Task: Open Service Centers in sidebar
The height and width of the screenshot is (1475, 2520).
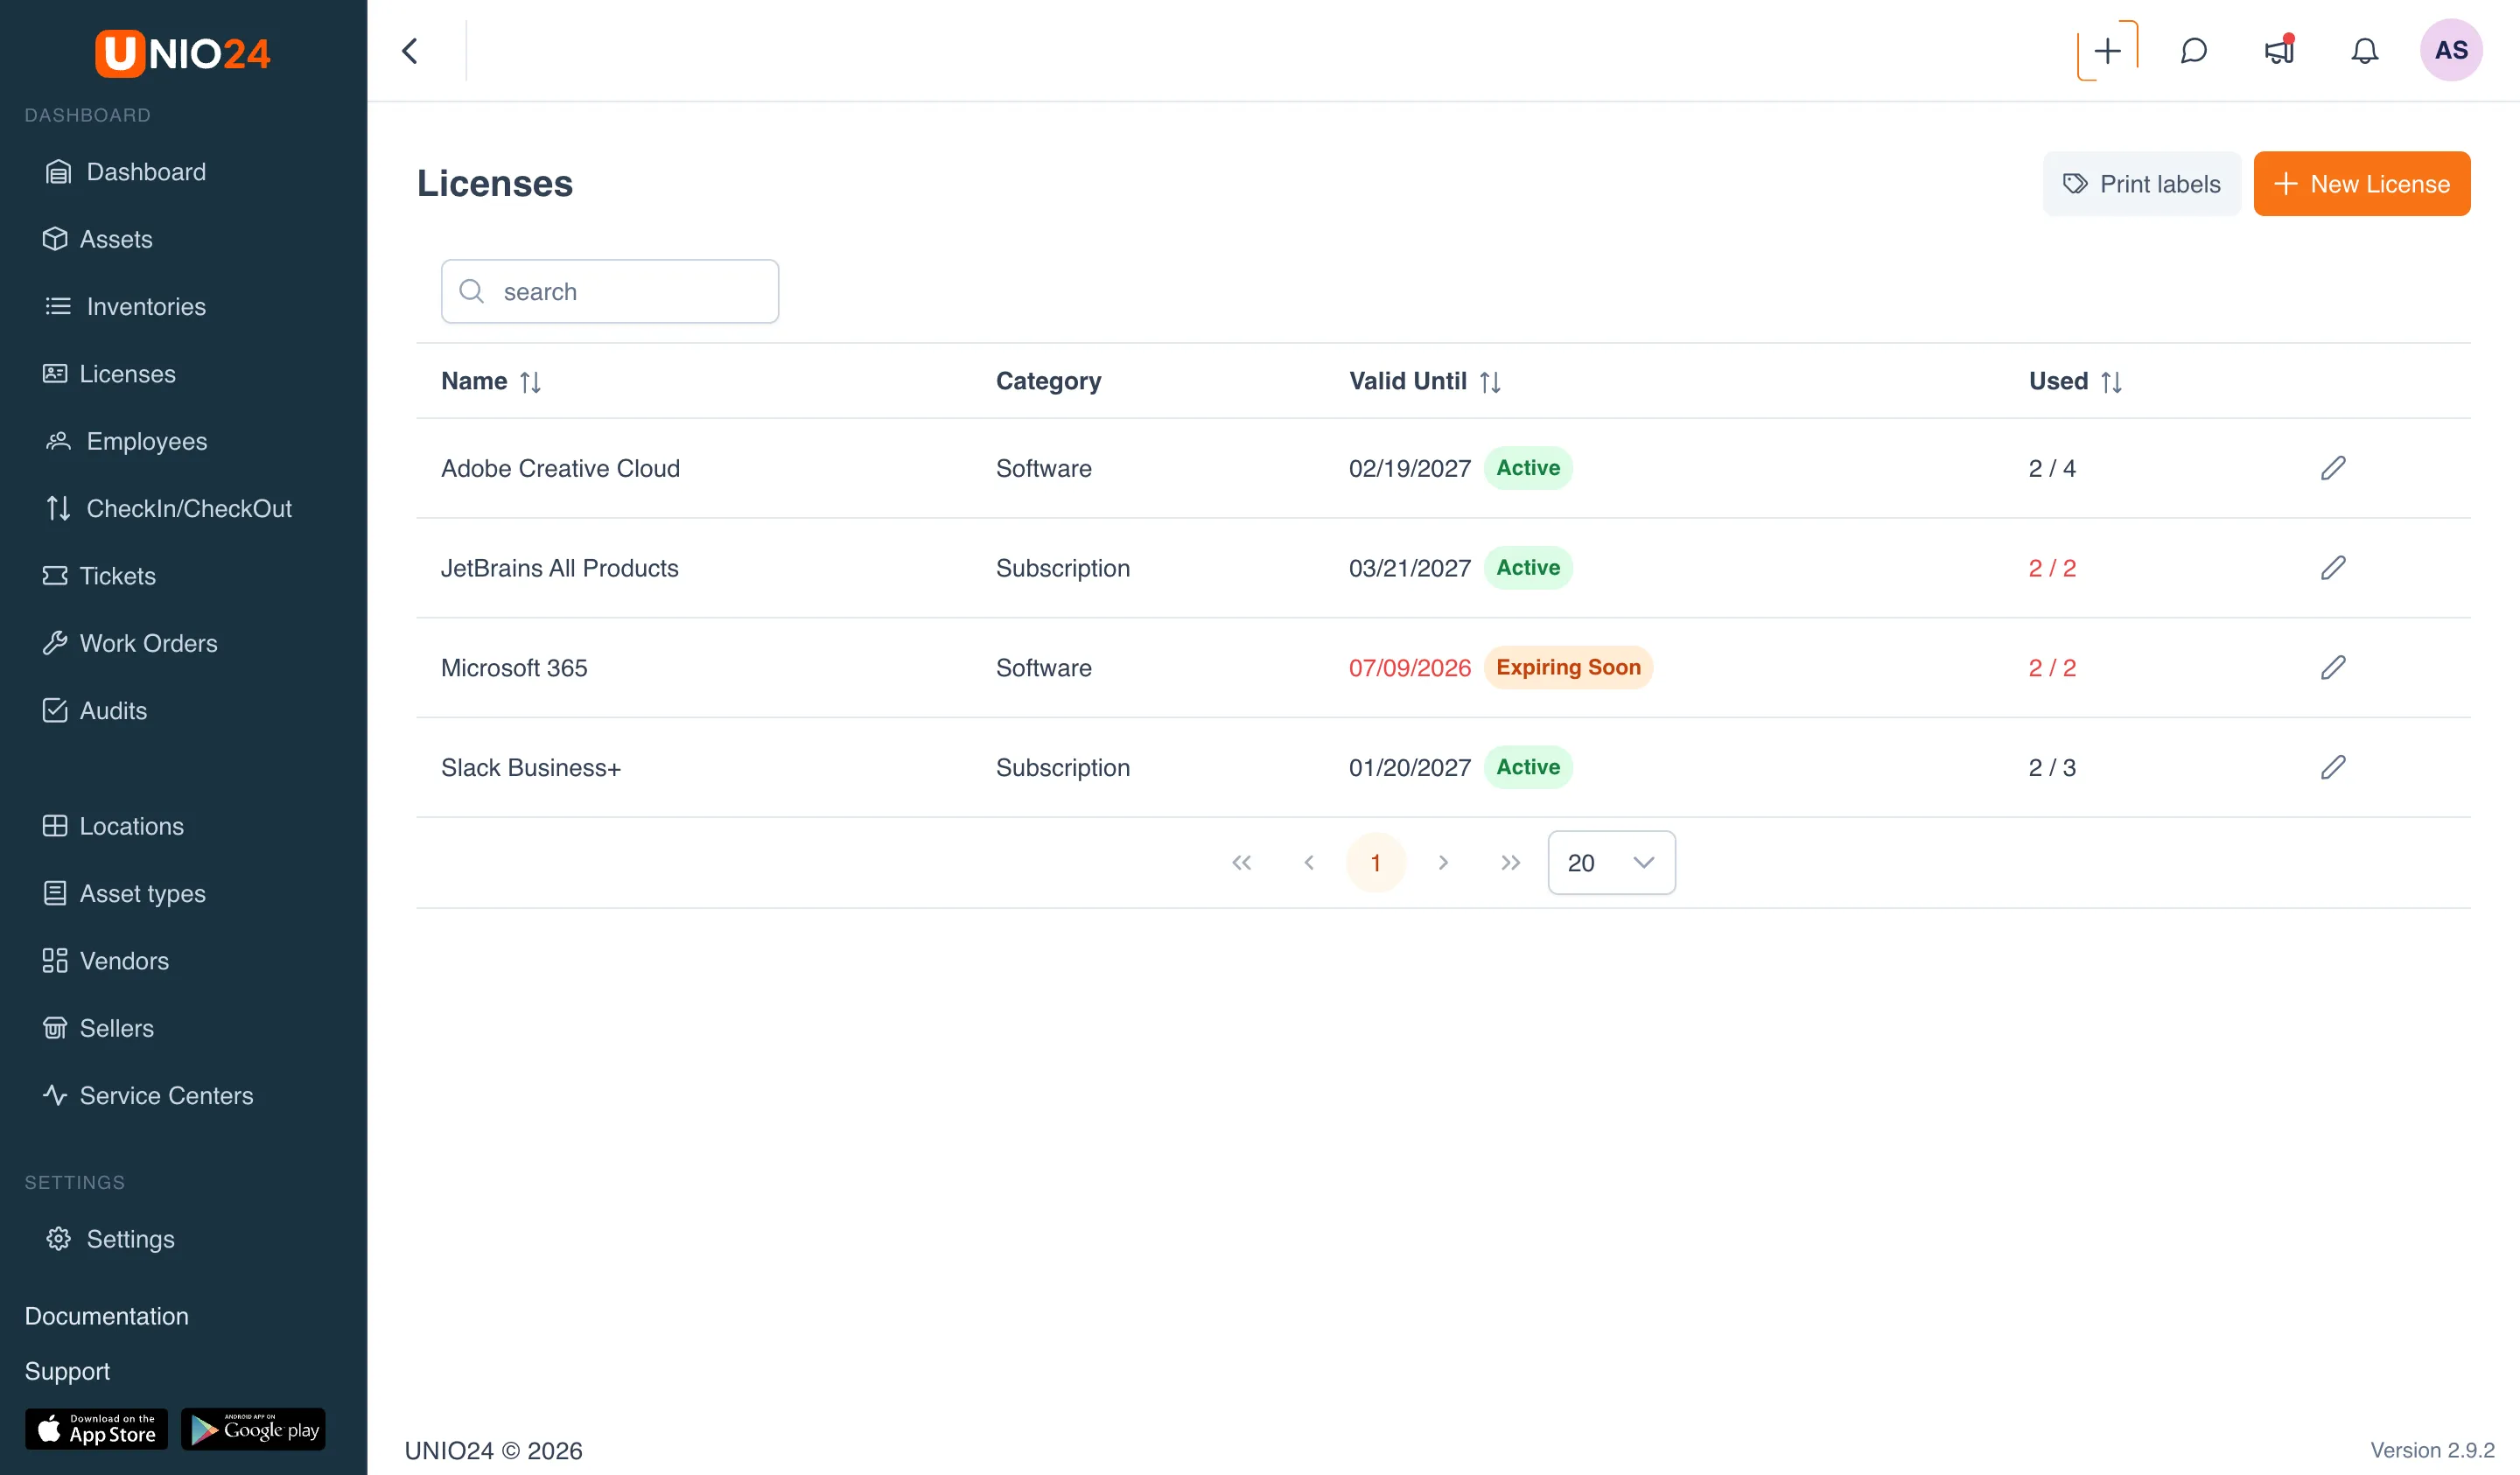Action: 147,1095
